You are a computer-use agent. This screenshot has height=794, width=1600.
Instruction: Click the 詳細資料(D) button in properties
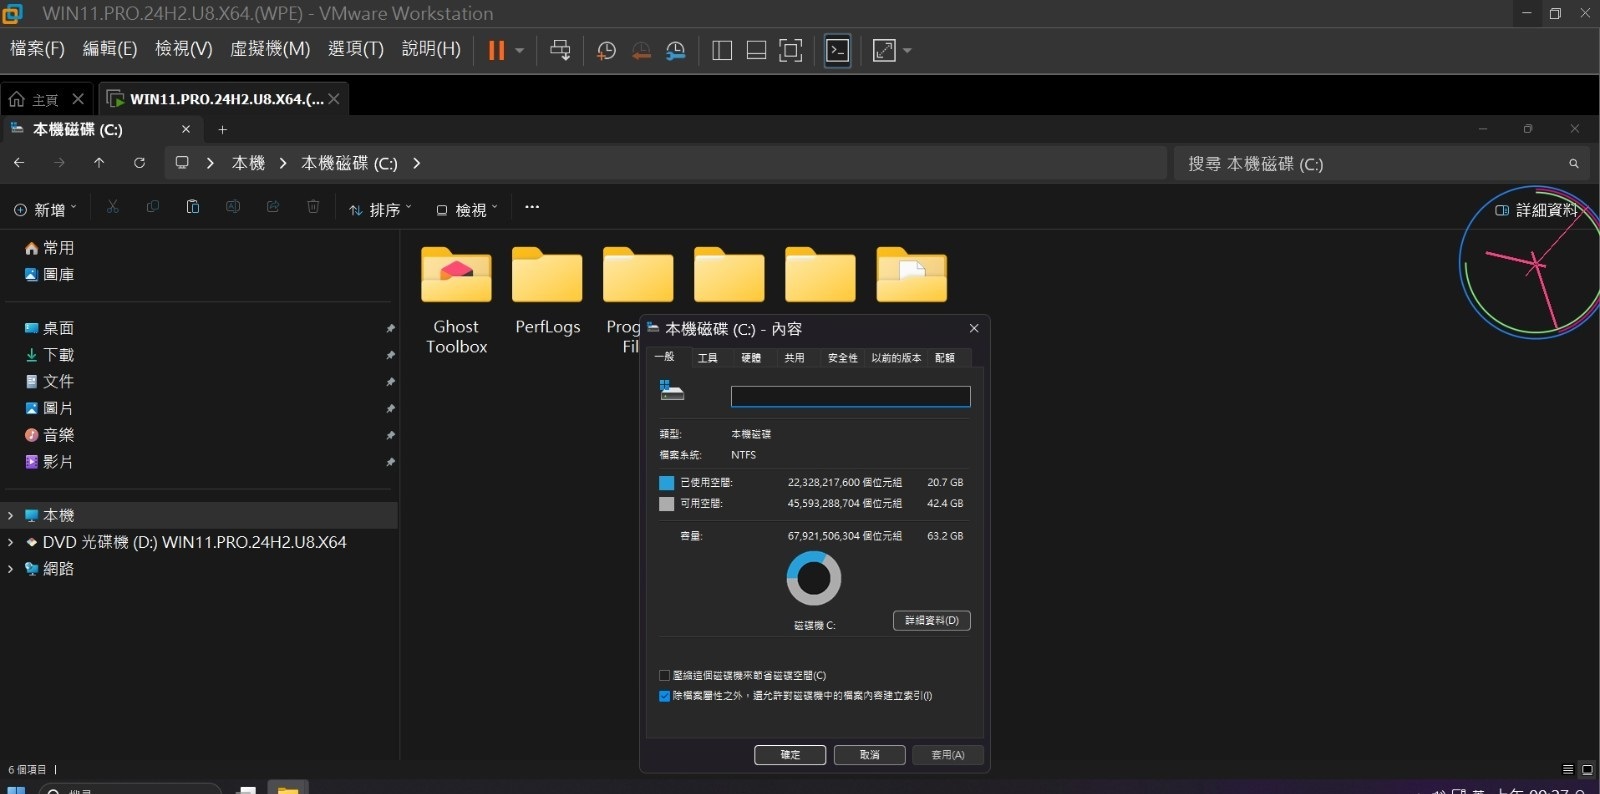click(932, 621)
